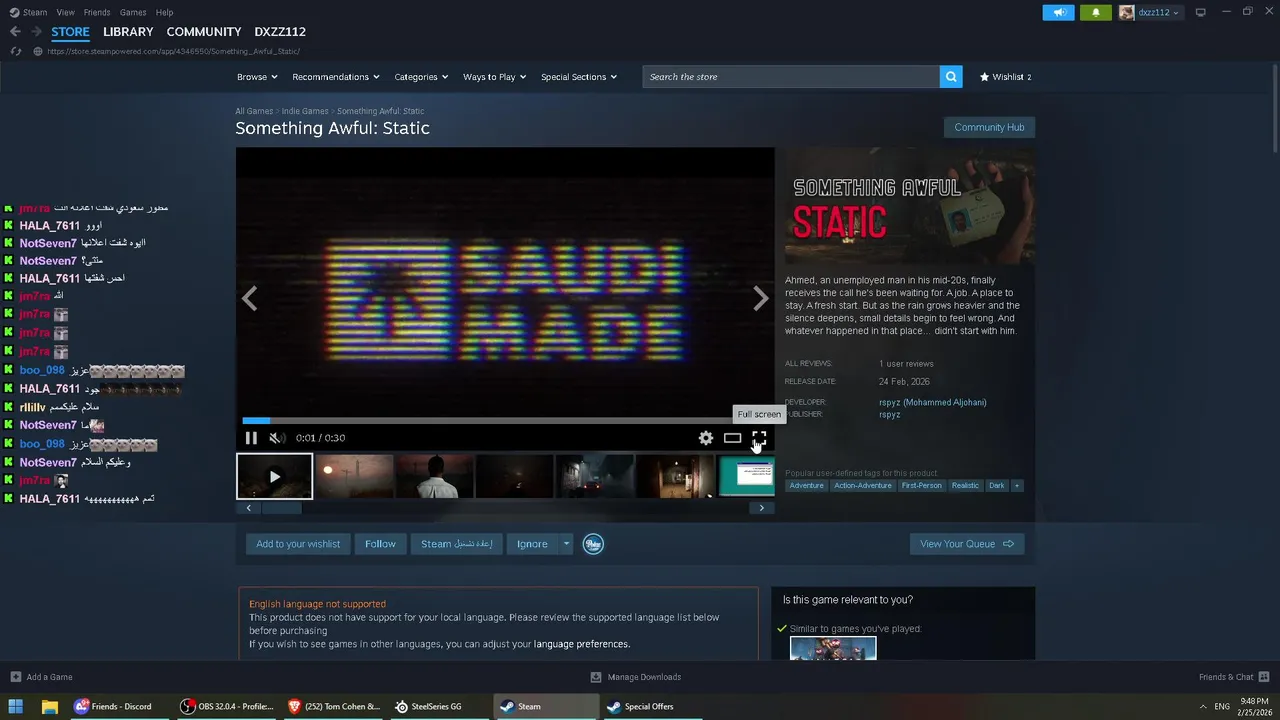1280x720 pixels.
Task: Expand the Ways to Play dropdown
Action: [x=494, y=77]
